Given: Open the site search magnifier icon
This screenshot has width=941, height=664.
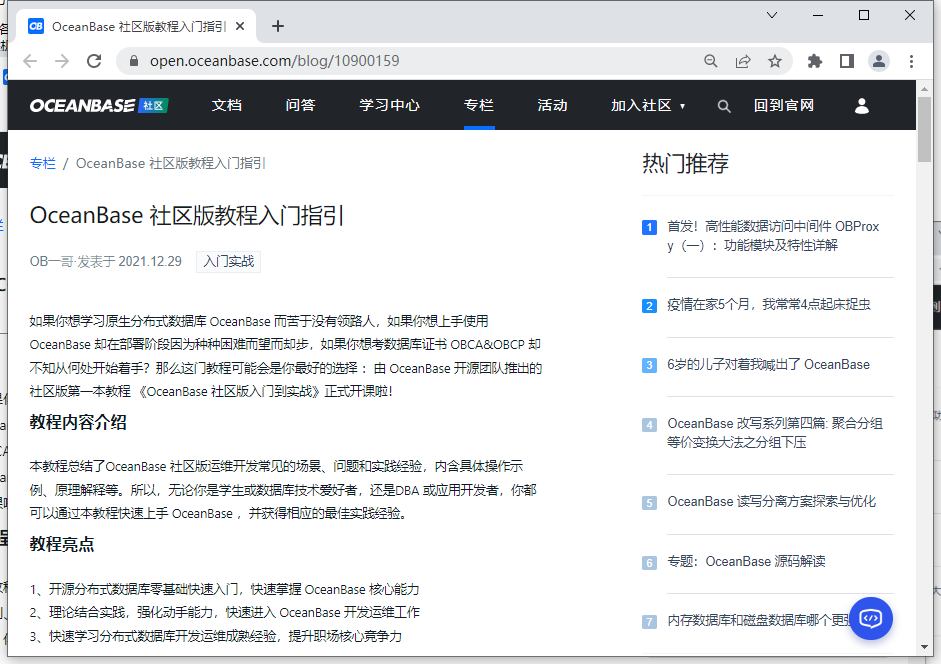Looking at the screenshot, I should coord(724,106).
